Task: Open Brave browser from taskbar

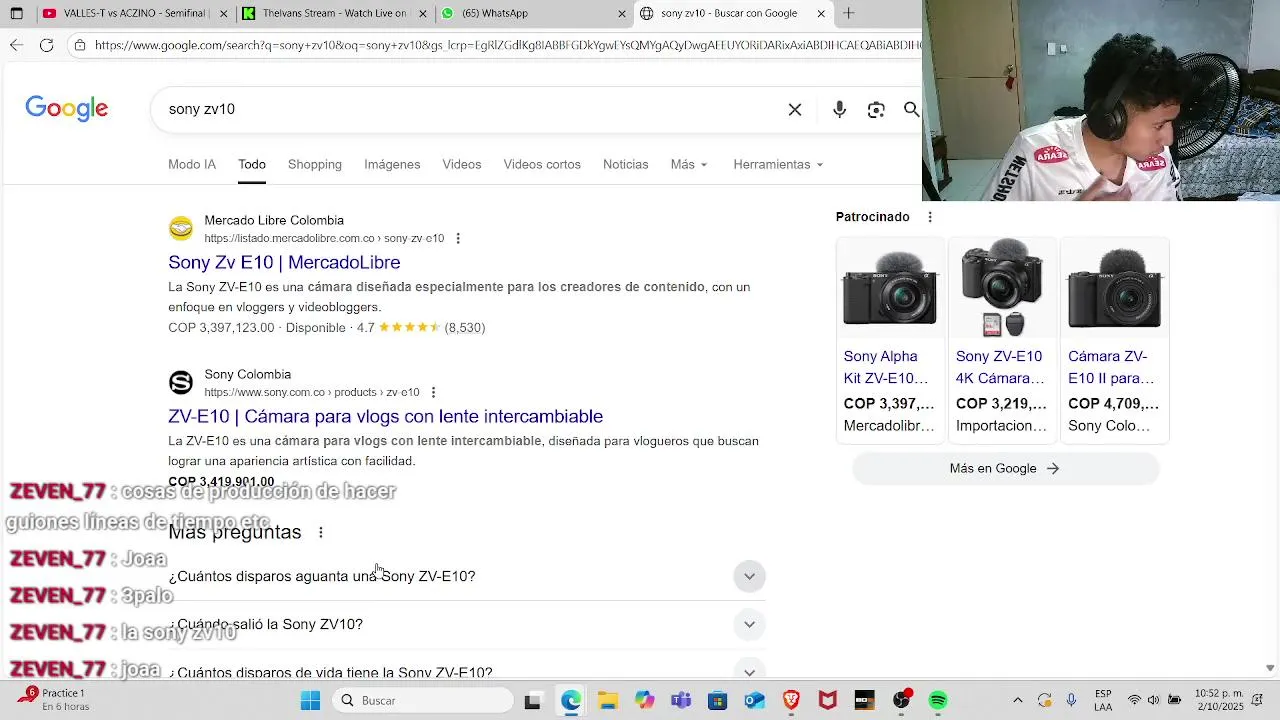Action: click(x=791, y=701)
